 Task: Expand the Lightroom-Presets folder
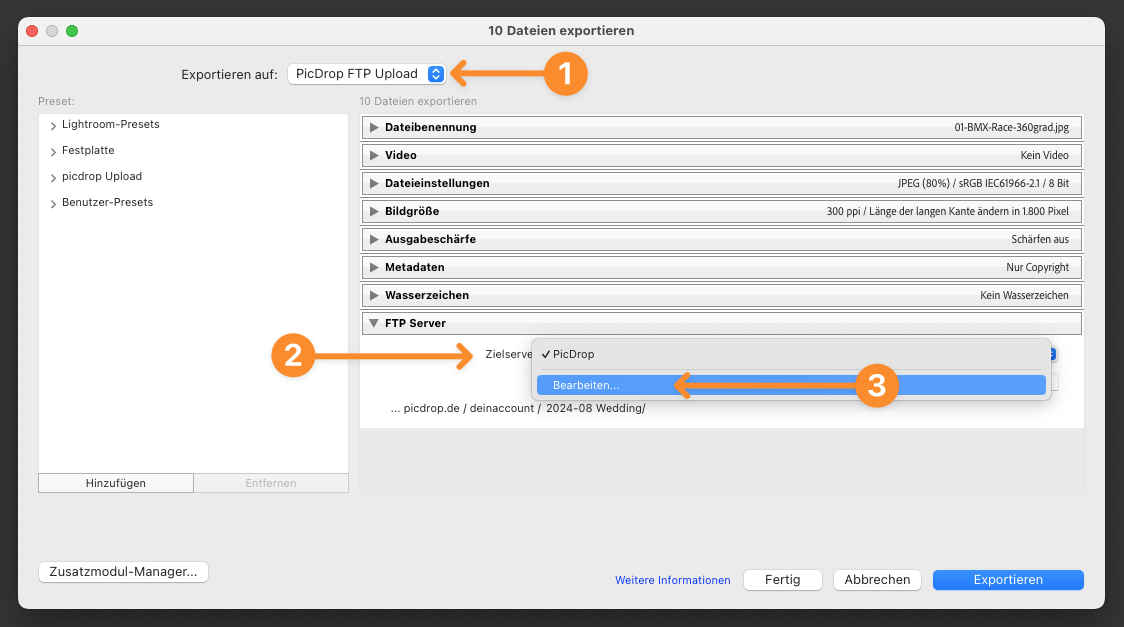(x=53, y=126)
